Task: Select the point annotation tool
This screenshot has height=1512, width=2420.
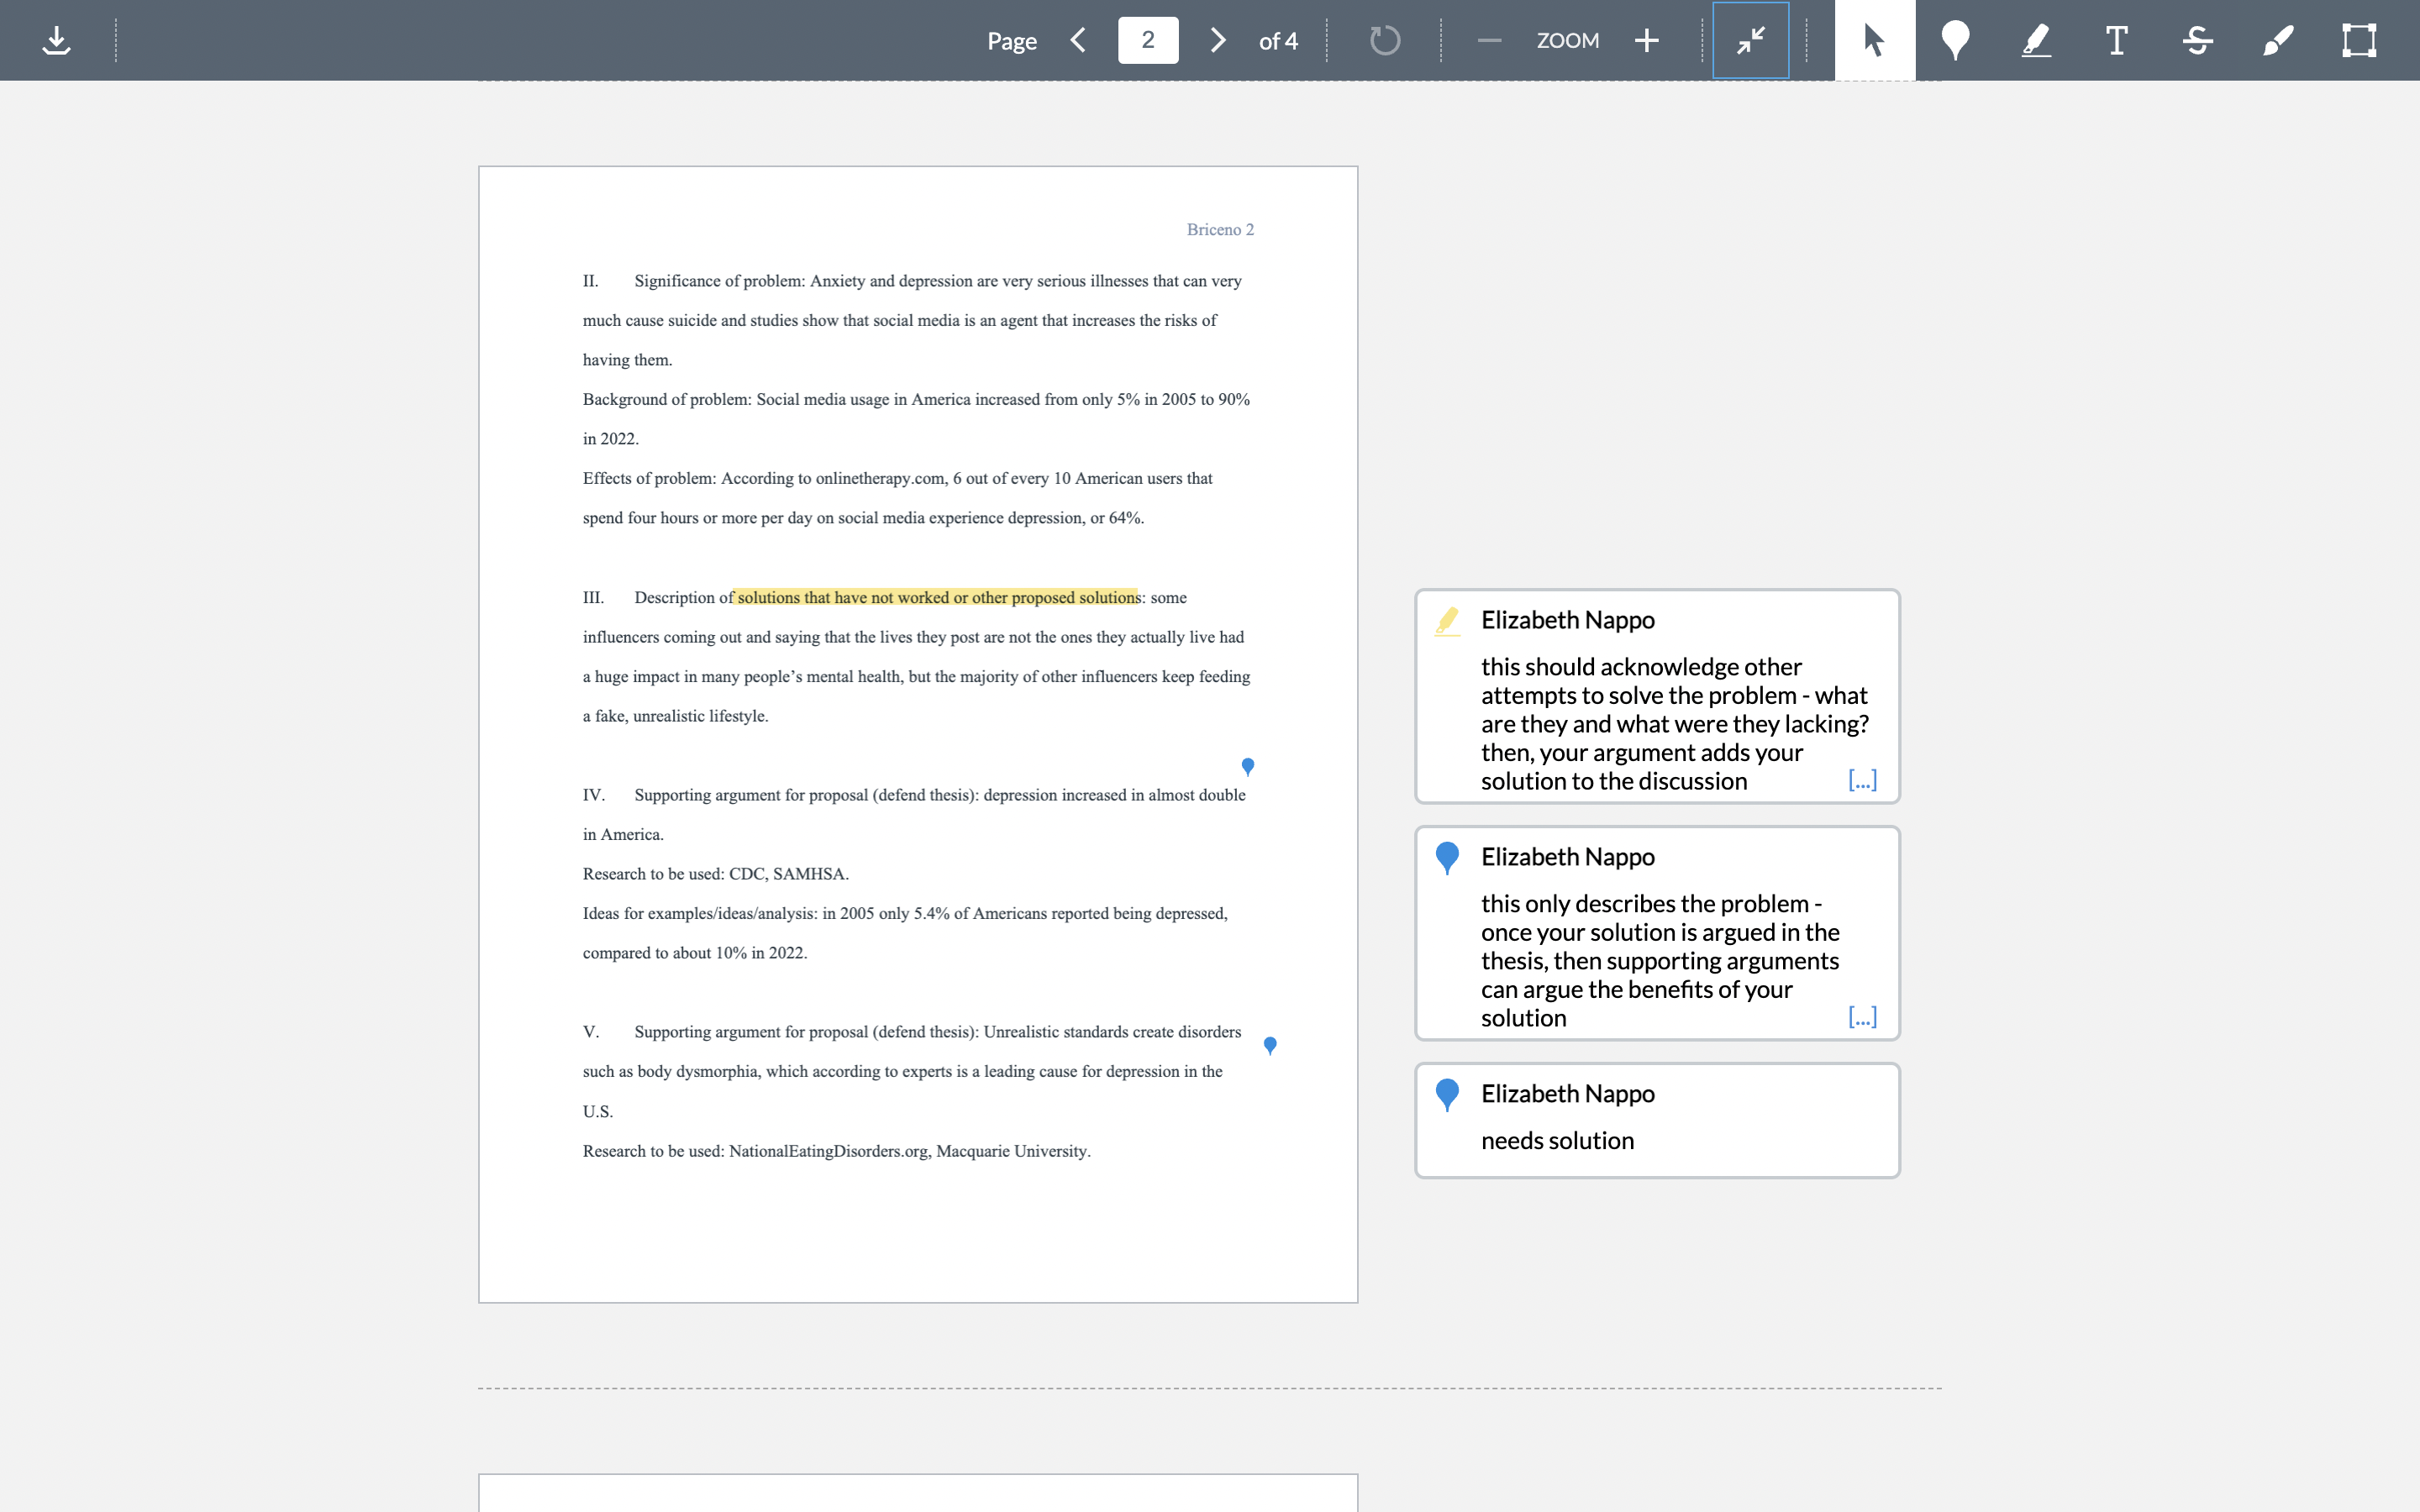Action: click(1955, 40)
